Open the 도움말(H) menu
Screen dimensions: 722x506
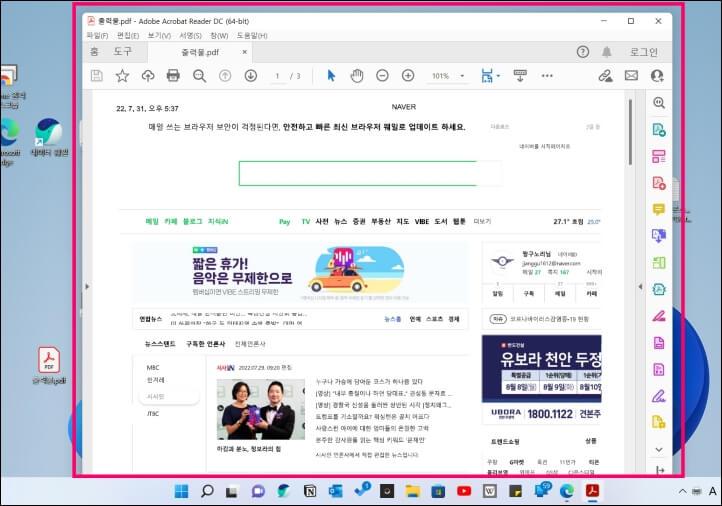click(252, 35)
